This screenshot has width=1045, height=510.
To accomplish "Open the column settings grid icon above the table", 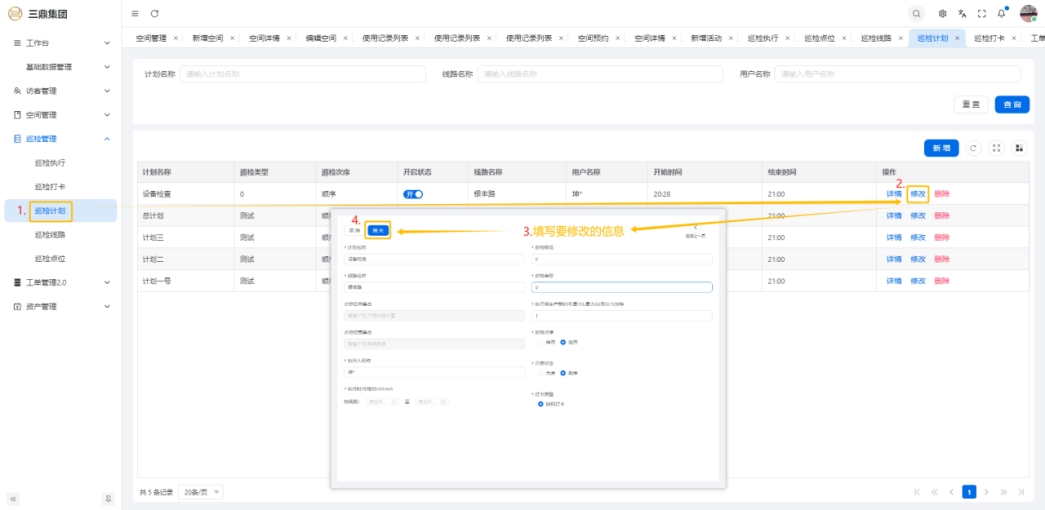I will pos(1019,148).
